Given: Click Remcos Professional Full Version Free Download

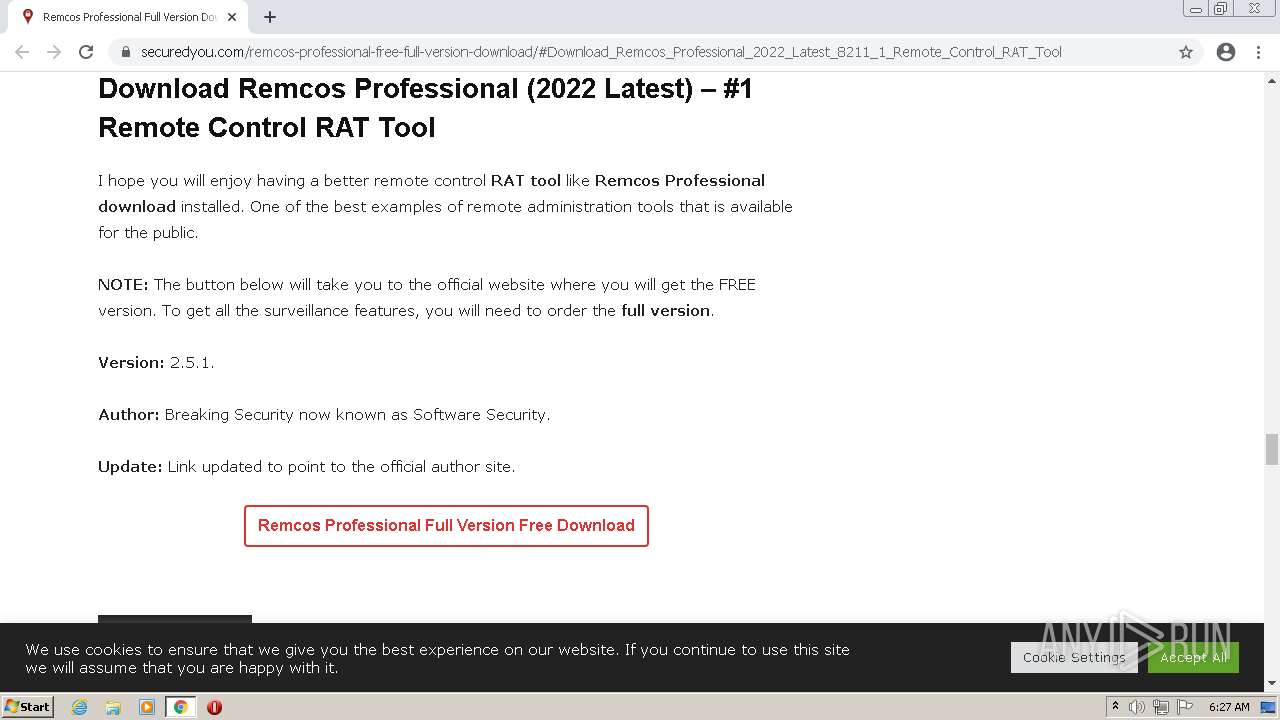Looking at the screenshot, I should pos(446,526).
